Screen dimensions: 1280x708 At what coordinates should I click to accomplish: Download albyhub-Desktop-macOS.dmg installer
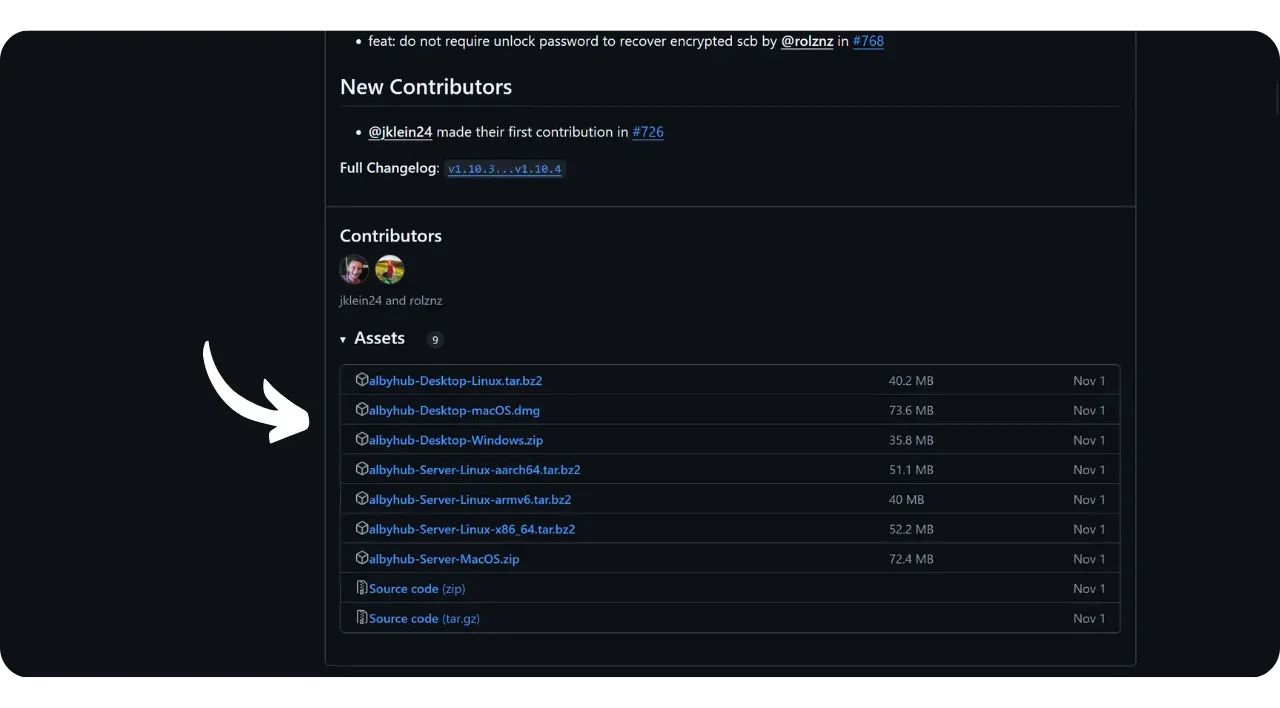[454, 410]
